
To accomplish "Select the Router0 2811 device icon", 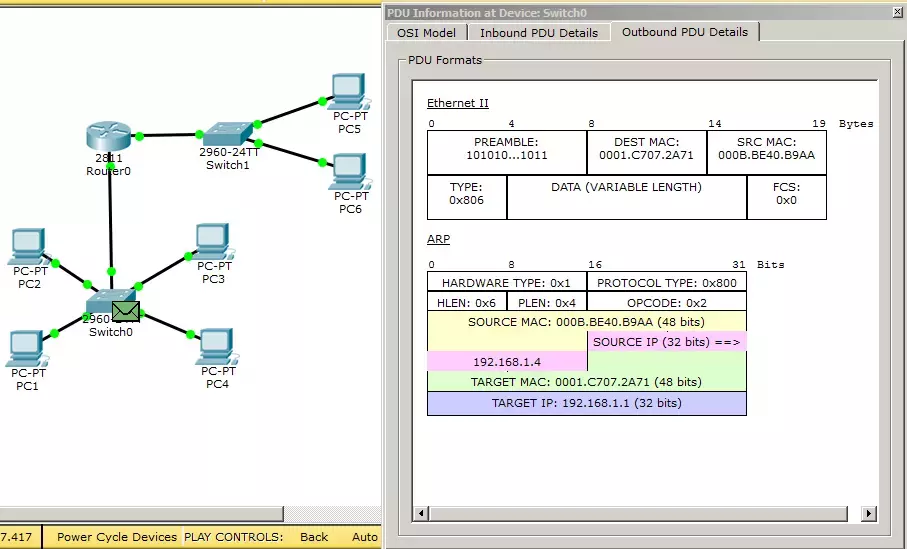I will click(x=108, y=137).
